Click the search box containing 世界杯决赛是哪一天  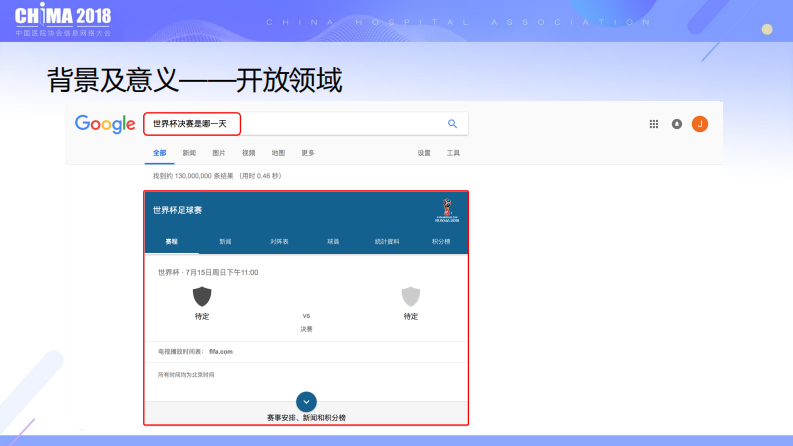(306, 124)
